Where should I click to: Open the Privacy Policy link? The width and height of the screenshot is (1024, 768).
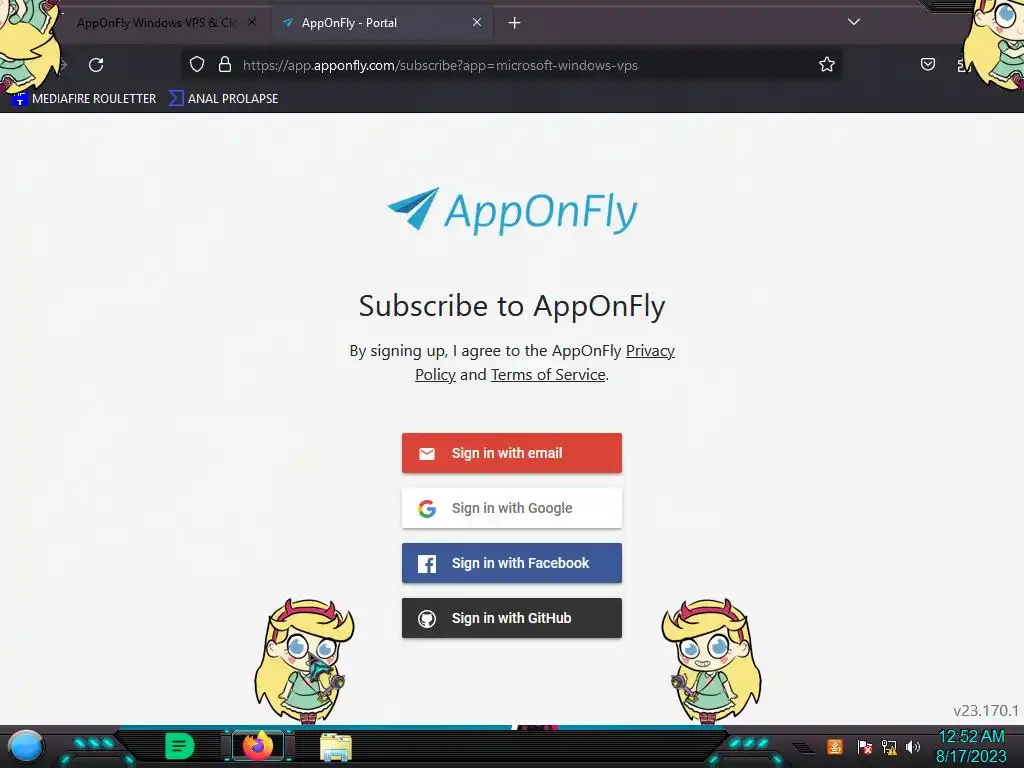(545, 362)
